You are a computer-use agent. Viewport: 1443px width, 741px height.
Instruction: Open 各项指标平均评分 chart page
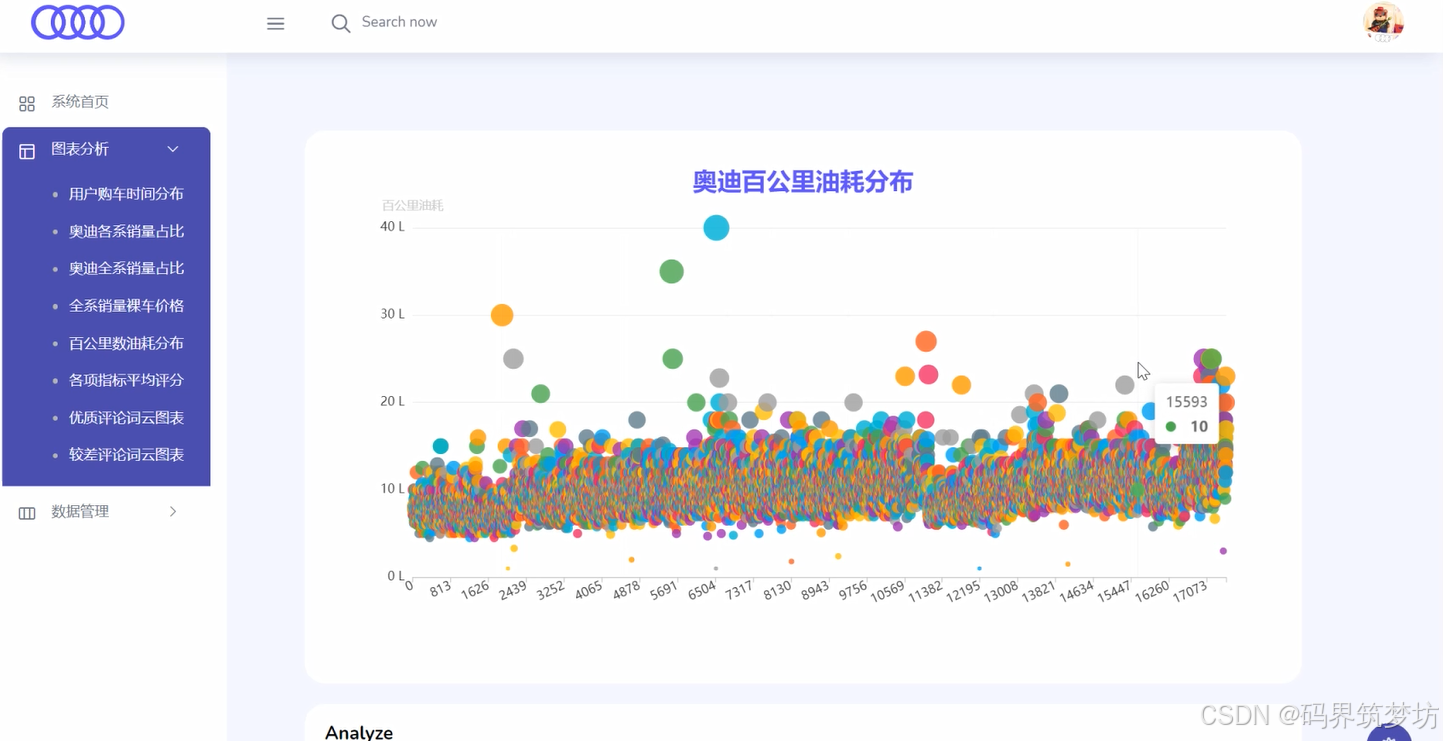point(126,380)
